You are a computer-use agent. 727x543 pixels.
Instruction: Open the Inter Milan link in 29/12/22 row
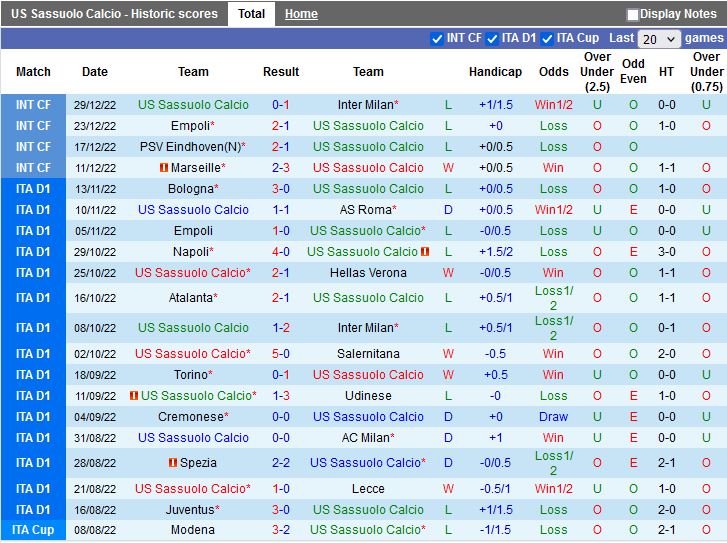point(365,105)
